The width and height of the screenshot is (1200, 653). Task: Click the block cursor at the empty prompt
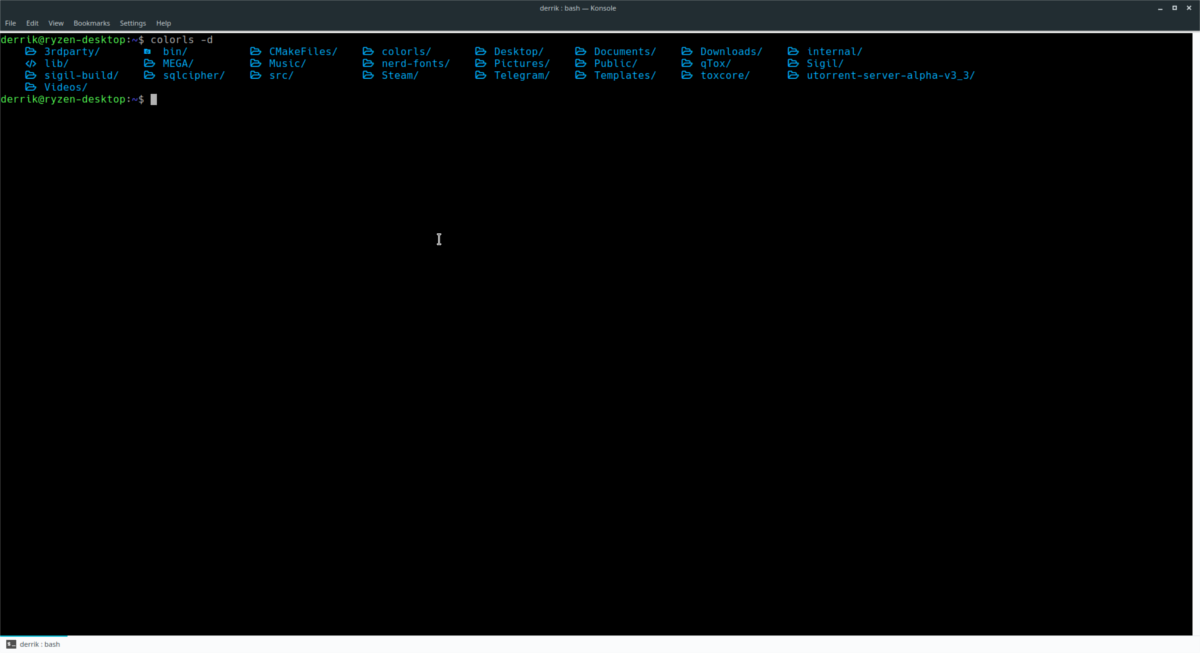(154, 100)
